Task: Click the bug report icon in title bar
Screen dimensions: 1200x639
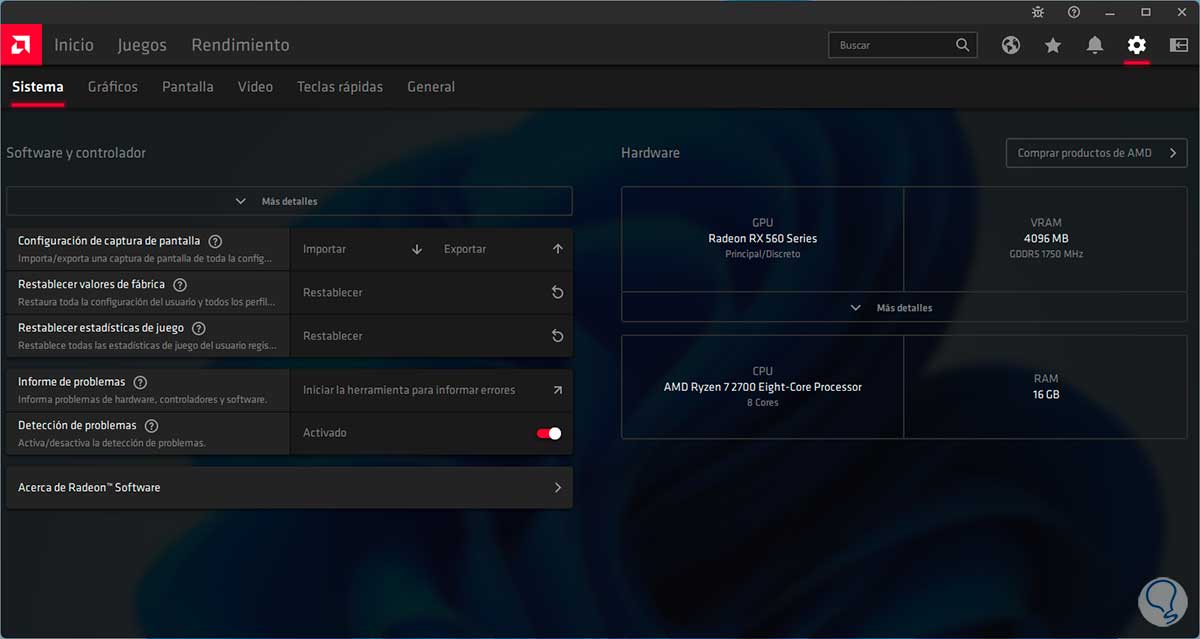Action: coord(1038,12)
